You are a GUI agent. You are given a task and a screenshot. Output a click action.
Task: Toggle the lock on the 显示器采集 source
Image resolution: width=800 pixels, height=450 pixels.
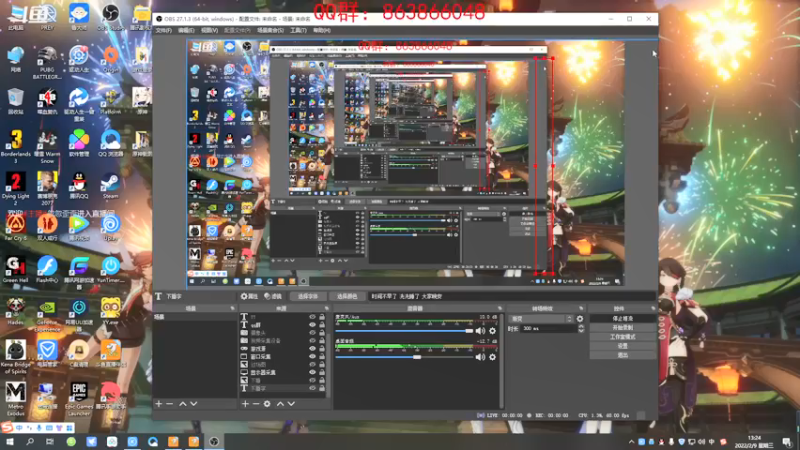[322, 372]
